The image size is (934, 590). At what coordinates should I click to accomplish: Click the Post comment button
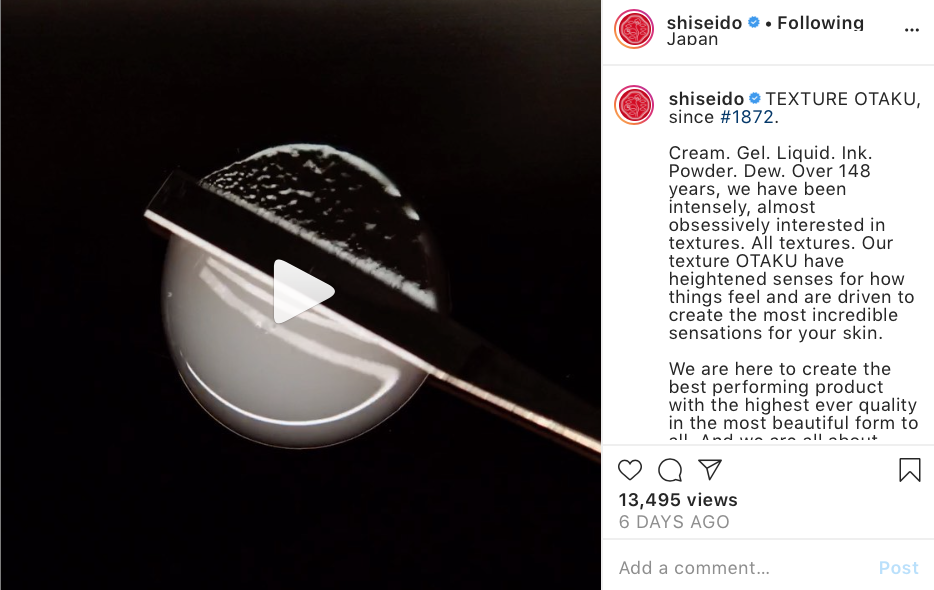point(899,568)
